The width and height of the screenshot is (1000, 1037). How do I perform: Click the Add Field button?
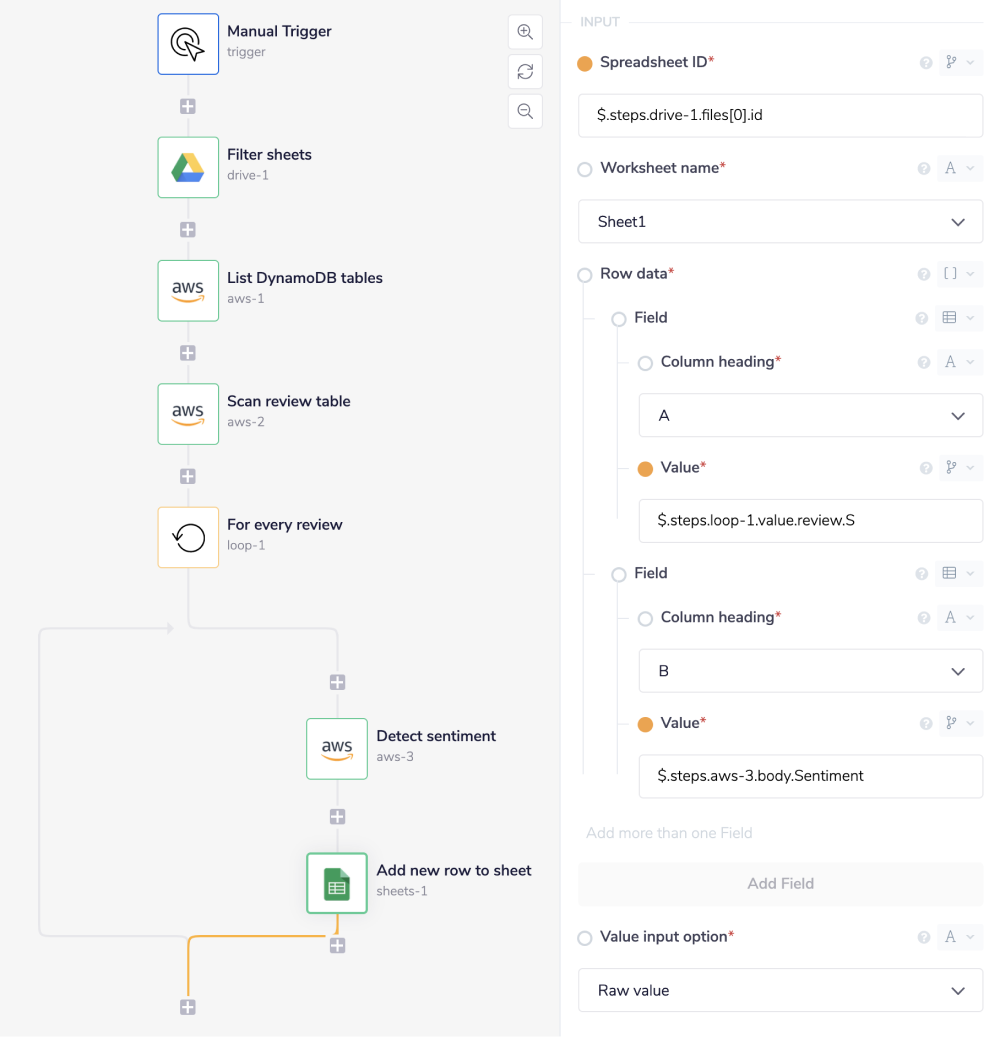pyautogui.click(x=780, y=883)
